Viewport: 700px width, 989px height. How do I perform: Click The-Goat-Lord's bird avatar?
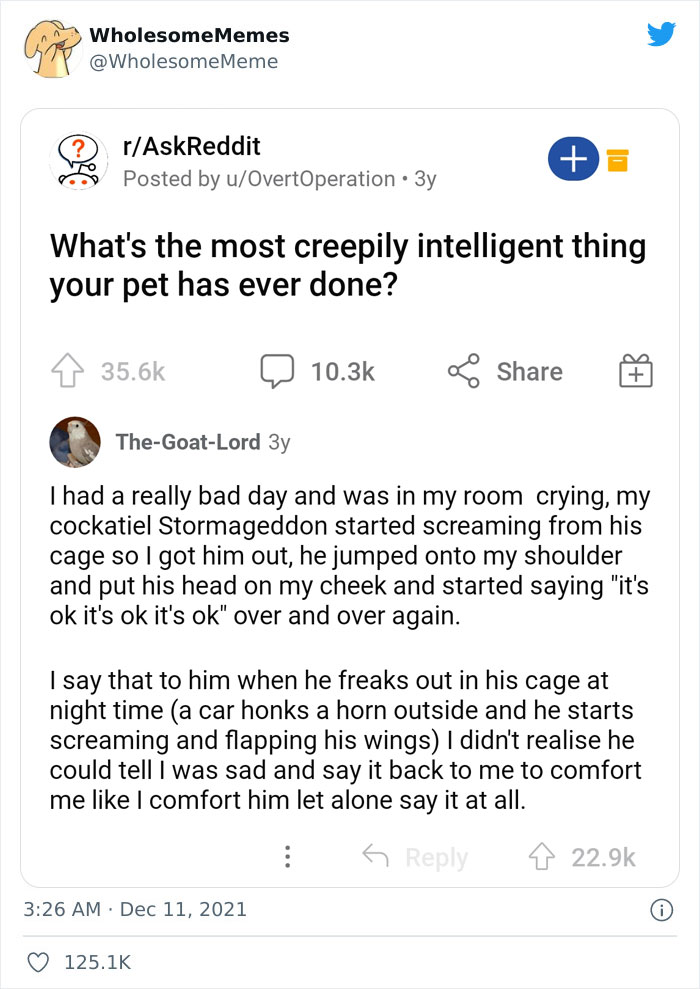75,442
